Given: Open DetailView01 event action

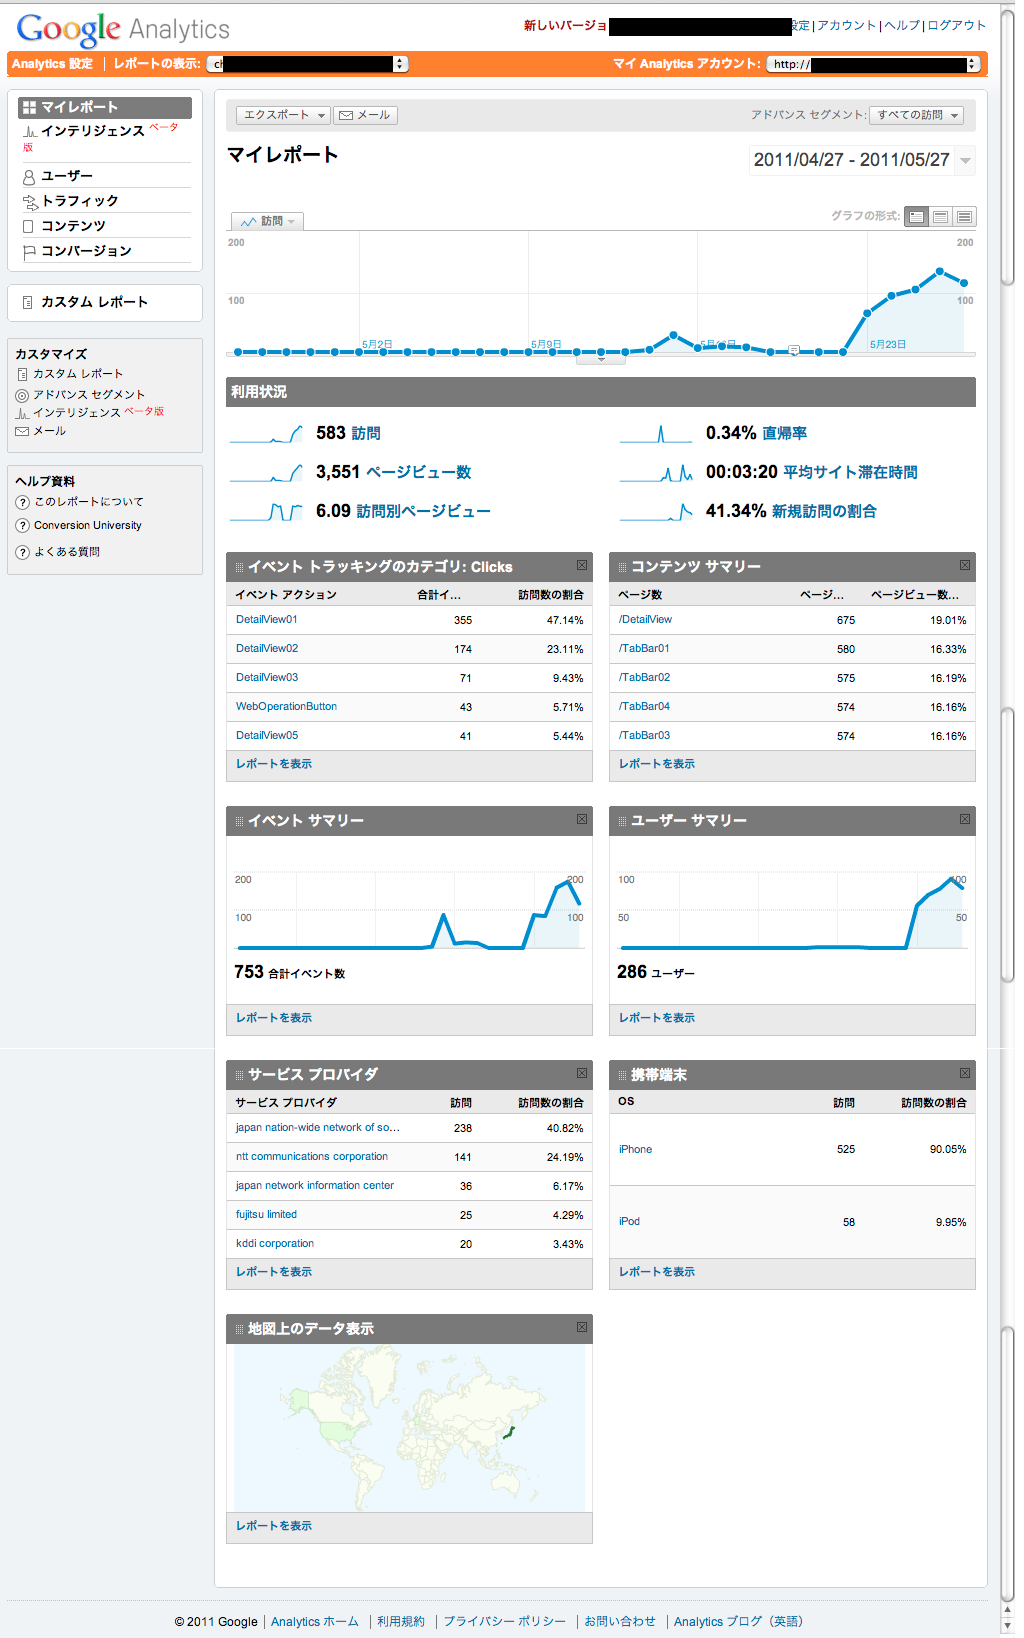Looking at the screenshot, I should (x=267, y=620).
